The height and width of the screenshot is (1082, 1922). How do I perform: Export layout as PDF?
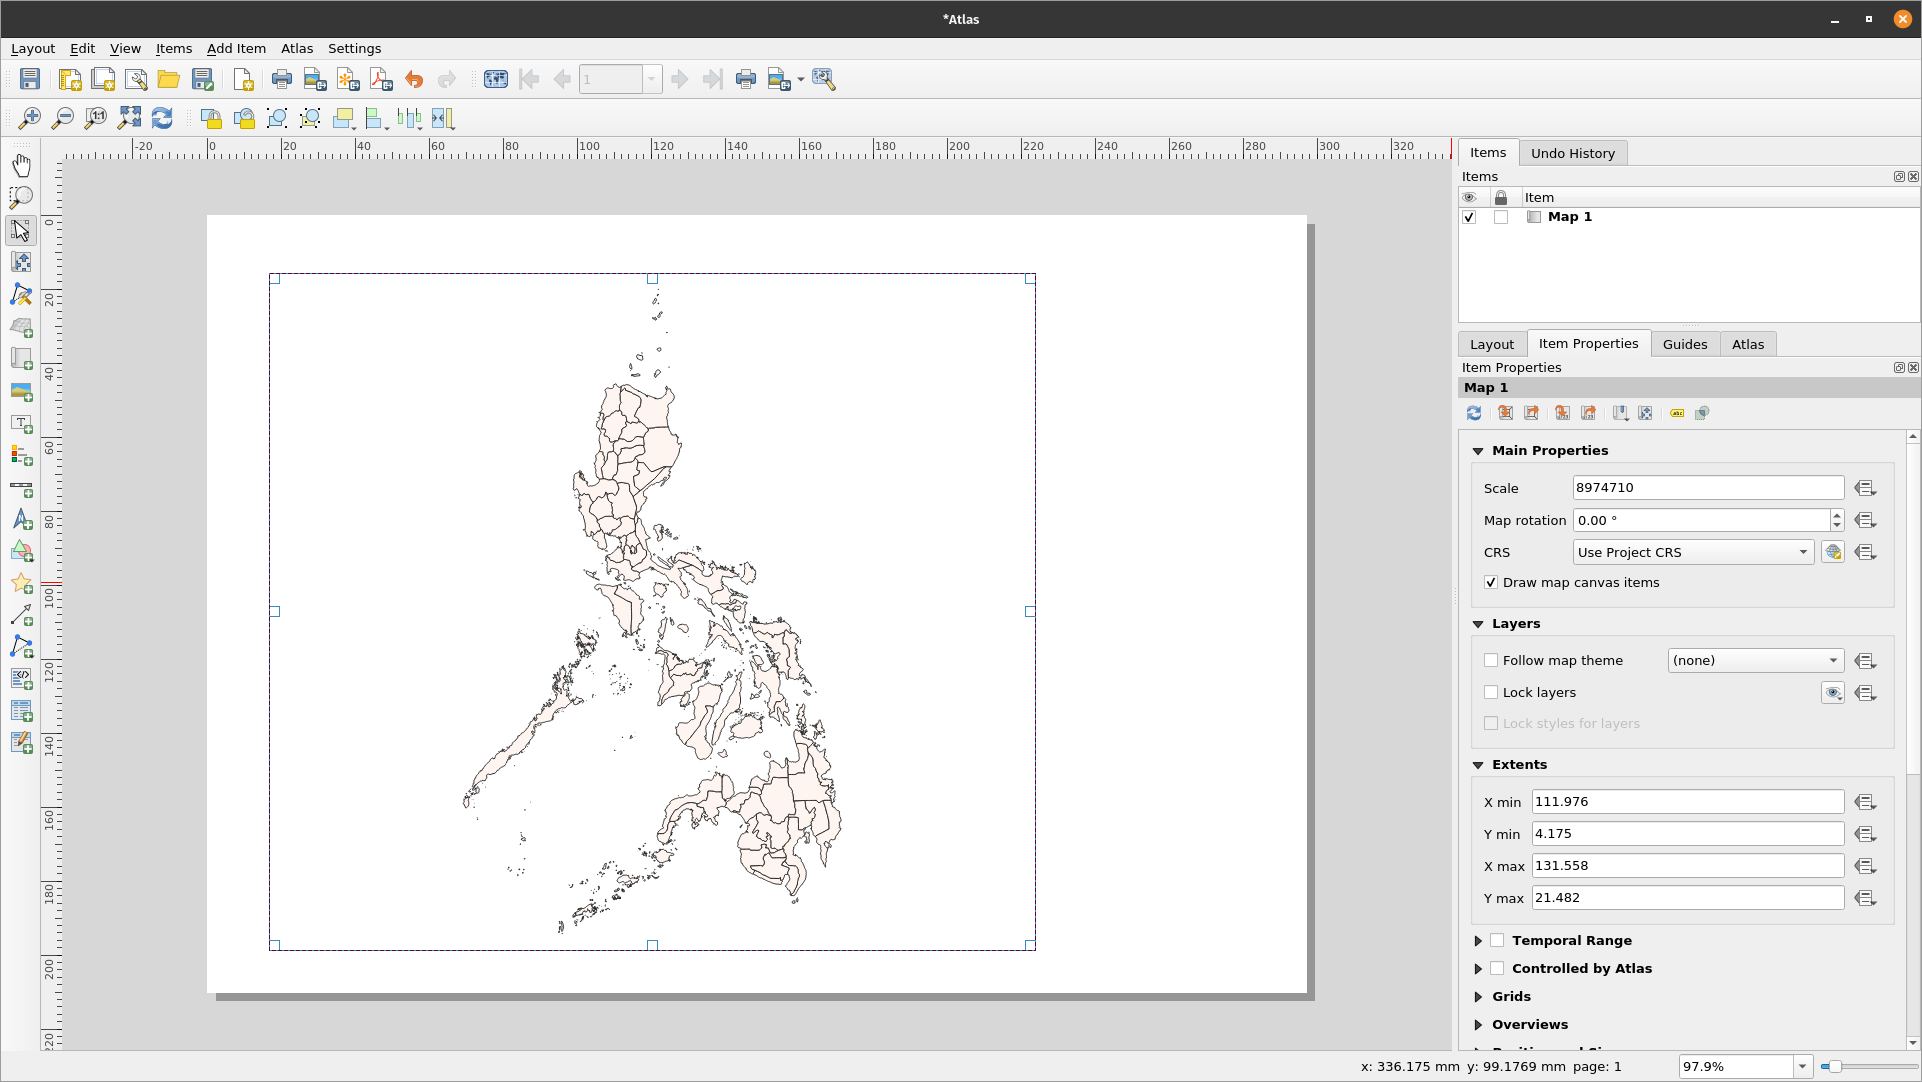380,79
